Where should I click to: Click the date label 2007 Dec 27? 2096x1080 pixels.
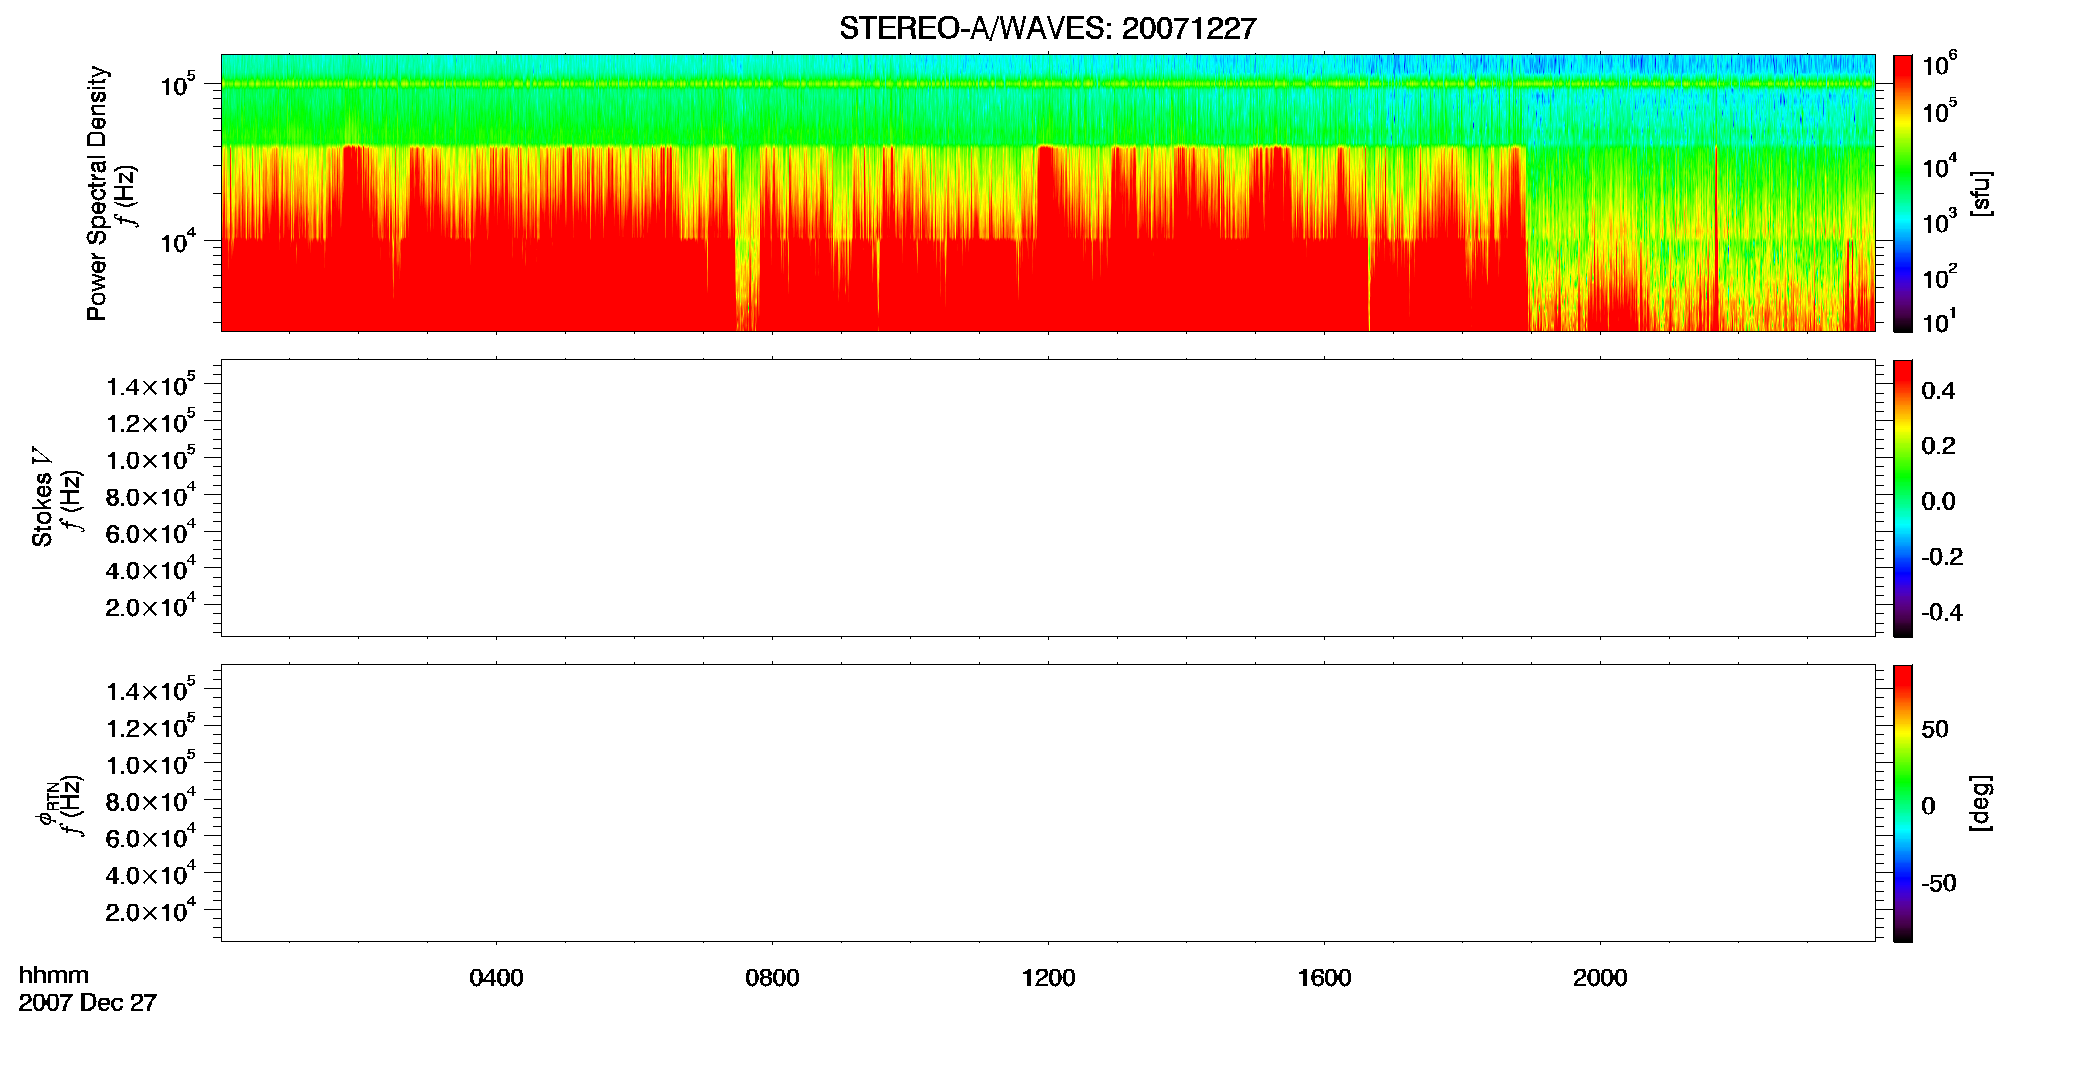(88, 1003)
